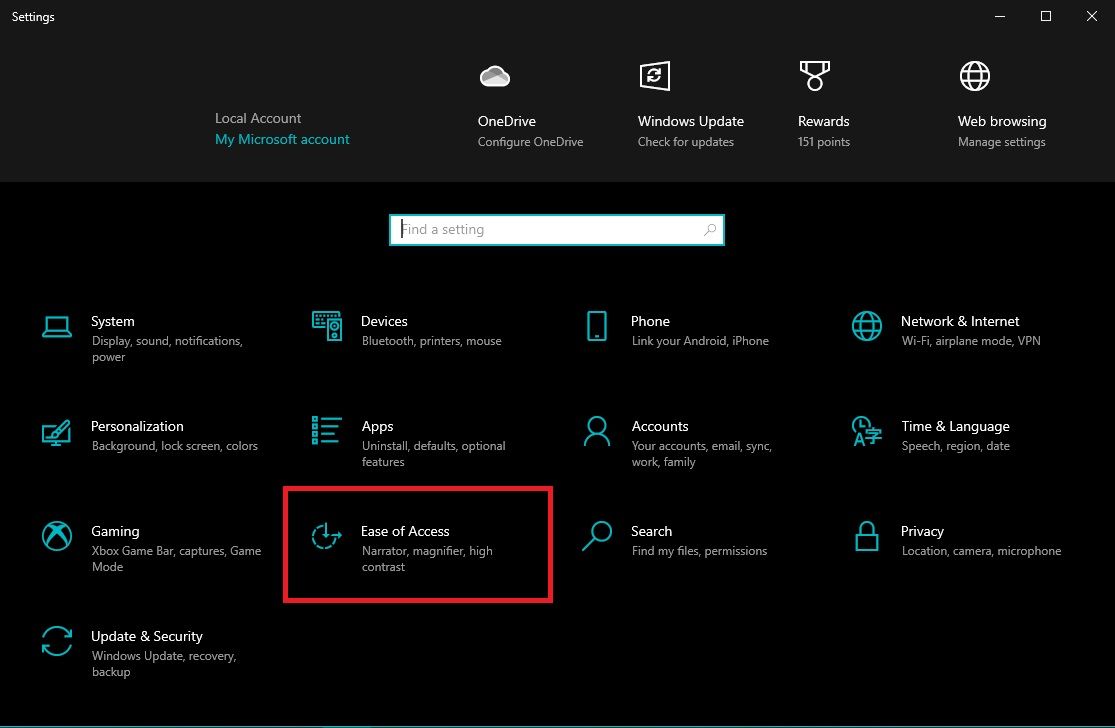This screenshot has width=1115, height=728.
Task: Click Configure OneDrive text
Action: [x=530, y=142]
